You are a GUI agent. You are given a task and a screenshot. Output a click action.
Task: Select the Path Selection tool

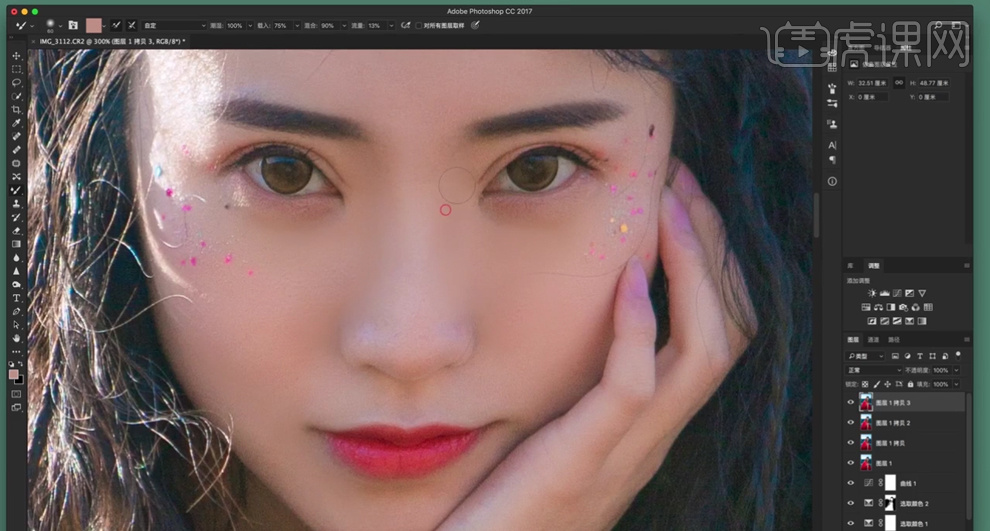coord(16,325)
